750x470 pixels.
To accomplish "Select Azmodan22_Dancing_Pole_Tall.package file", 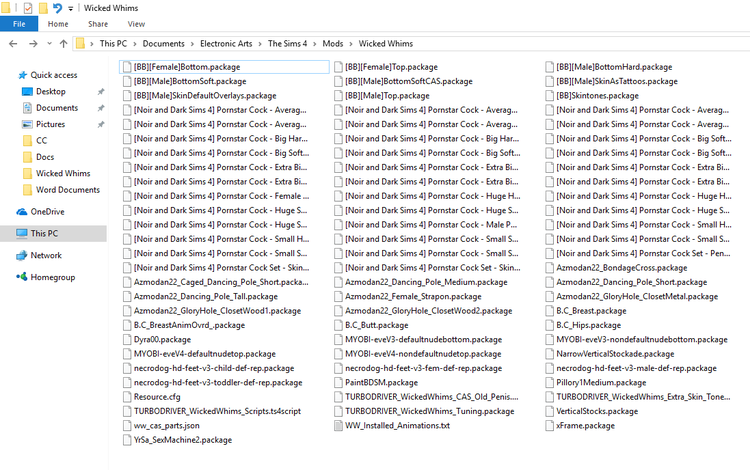I will point(206,296).
